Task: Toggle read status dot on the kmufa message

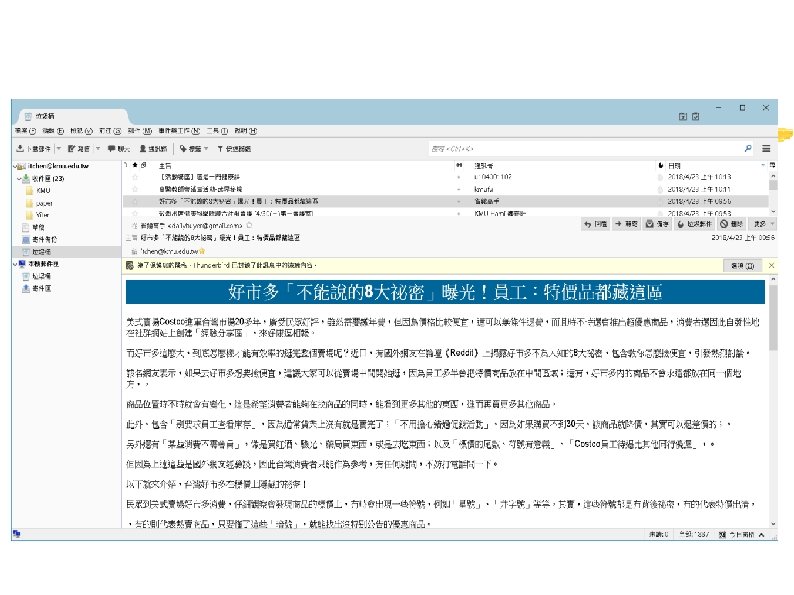Action: coord(459,189)
